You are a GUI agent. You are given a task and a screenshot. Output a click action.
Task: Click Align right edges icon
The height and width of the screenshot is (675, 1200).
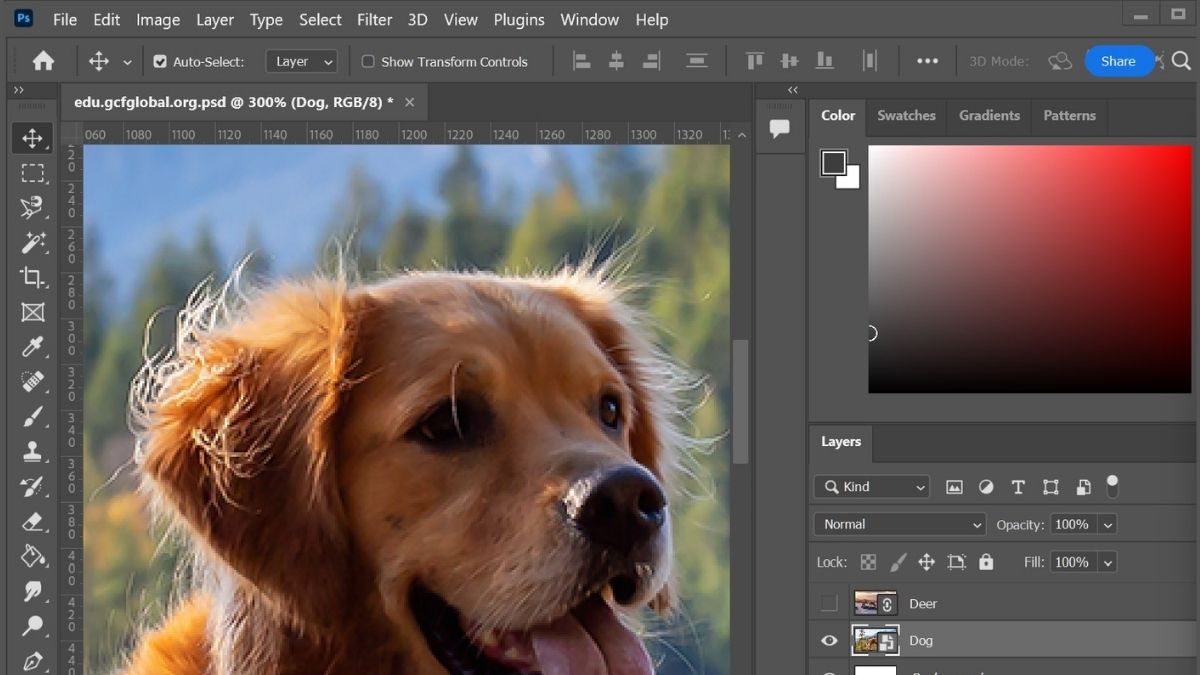651,61
